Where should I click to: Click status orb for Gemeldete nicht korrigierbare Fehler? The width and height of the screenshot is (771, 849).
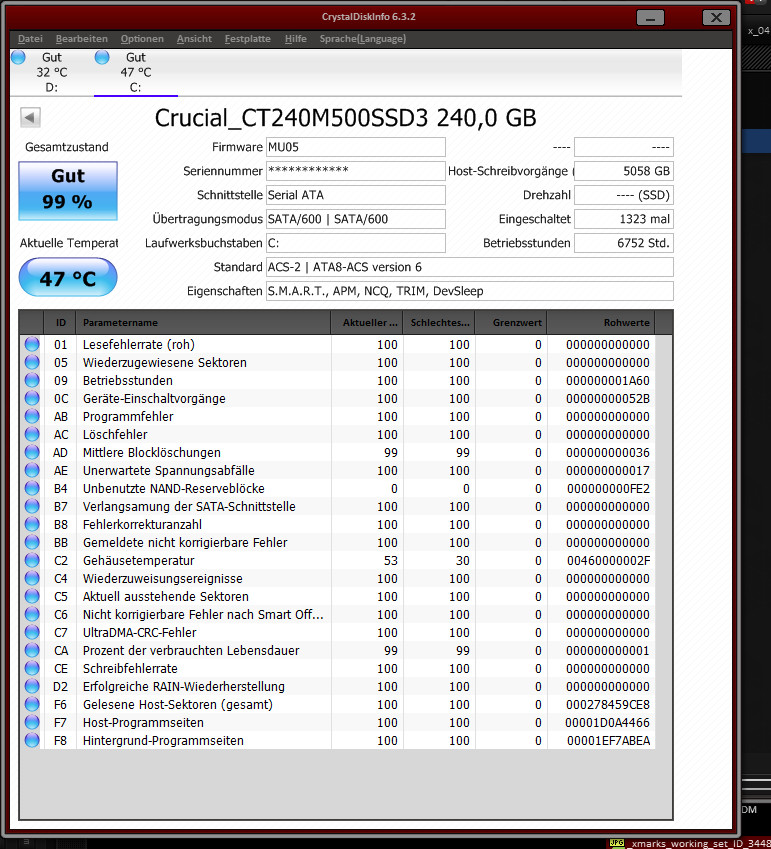[x=32, y=542]
